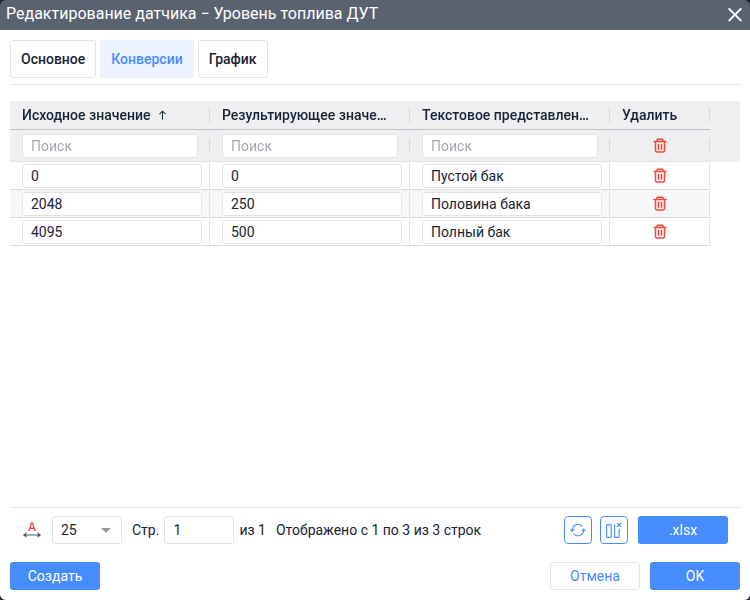This screenshot has width=750, height=600.
Task: Focus the source value field containing 2048
Action: tap(112, 204)
